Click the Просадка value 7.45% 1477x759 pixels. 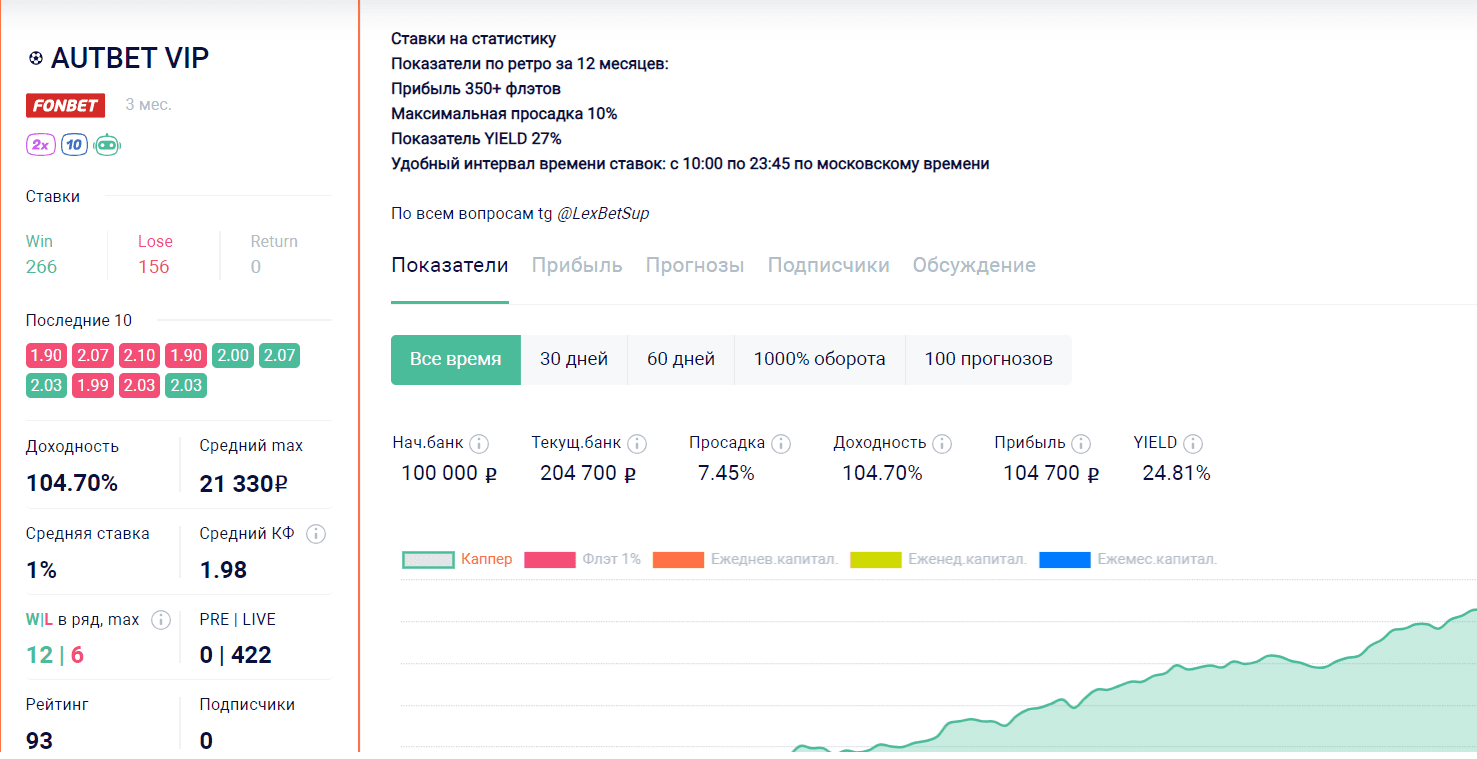[726, 473]
